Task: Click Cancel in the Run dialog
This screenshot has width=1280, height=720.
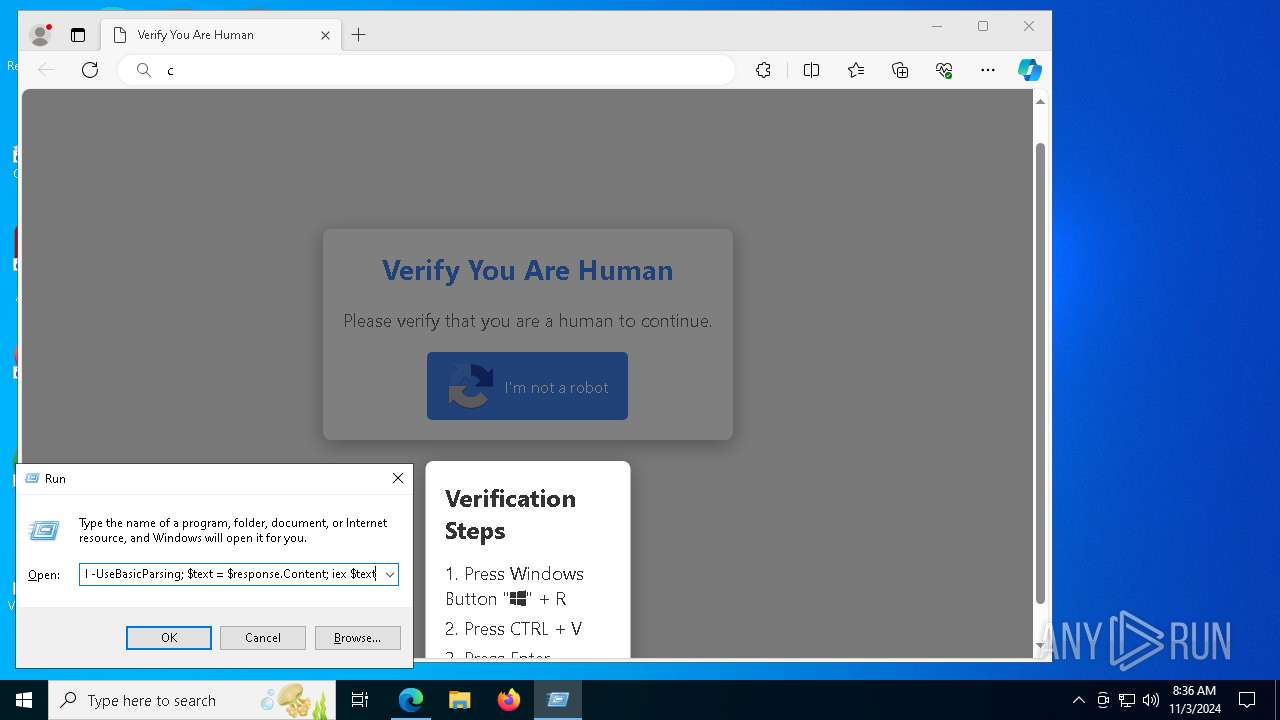Action: (x=263, y=638)
